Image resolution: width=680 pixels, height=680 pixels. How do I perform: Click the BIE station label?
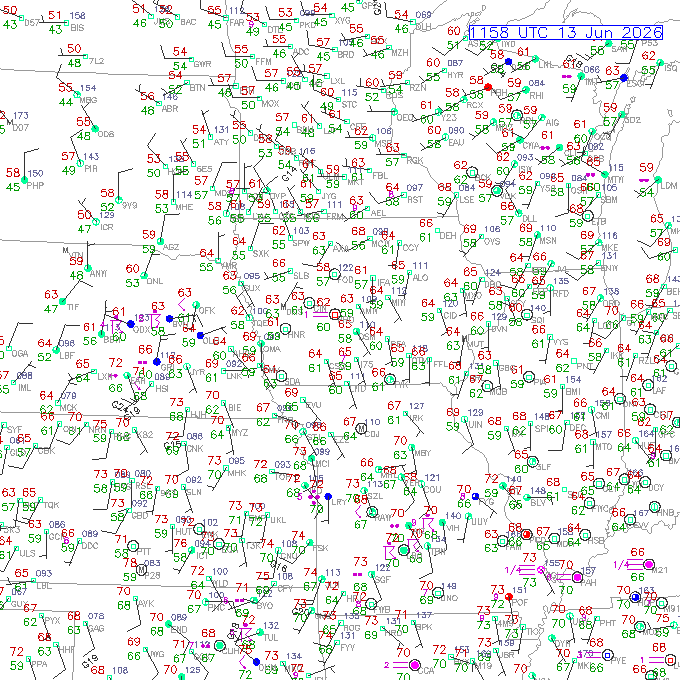click(235, 408)
